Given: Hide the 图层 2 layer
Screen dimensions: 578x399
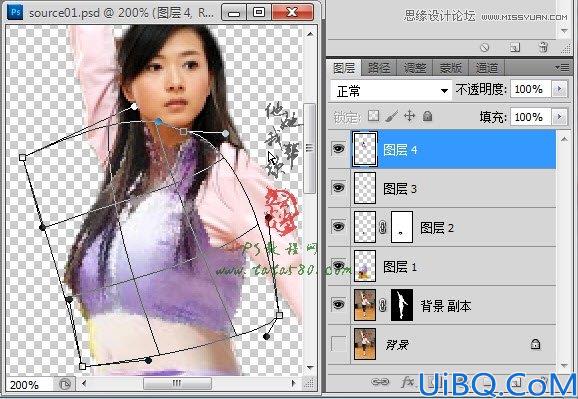Looking at the screenshot, I should [x=338, y=226].
